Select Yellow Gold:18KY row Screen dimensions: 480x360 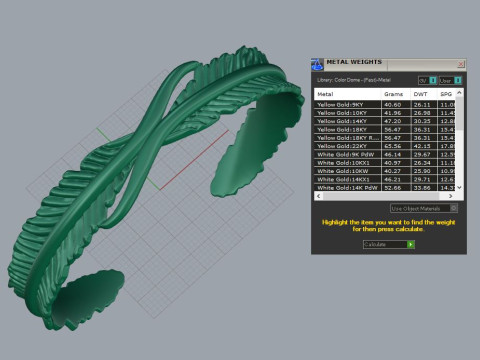click(x=385, y=129)
